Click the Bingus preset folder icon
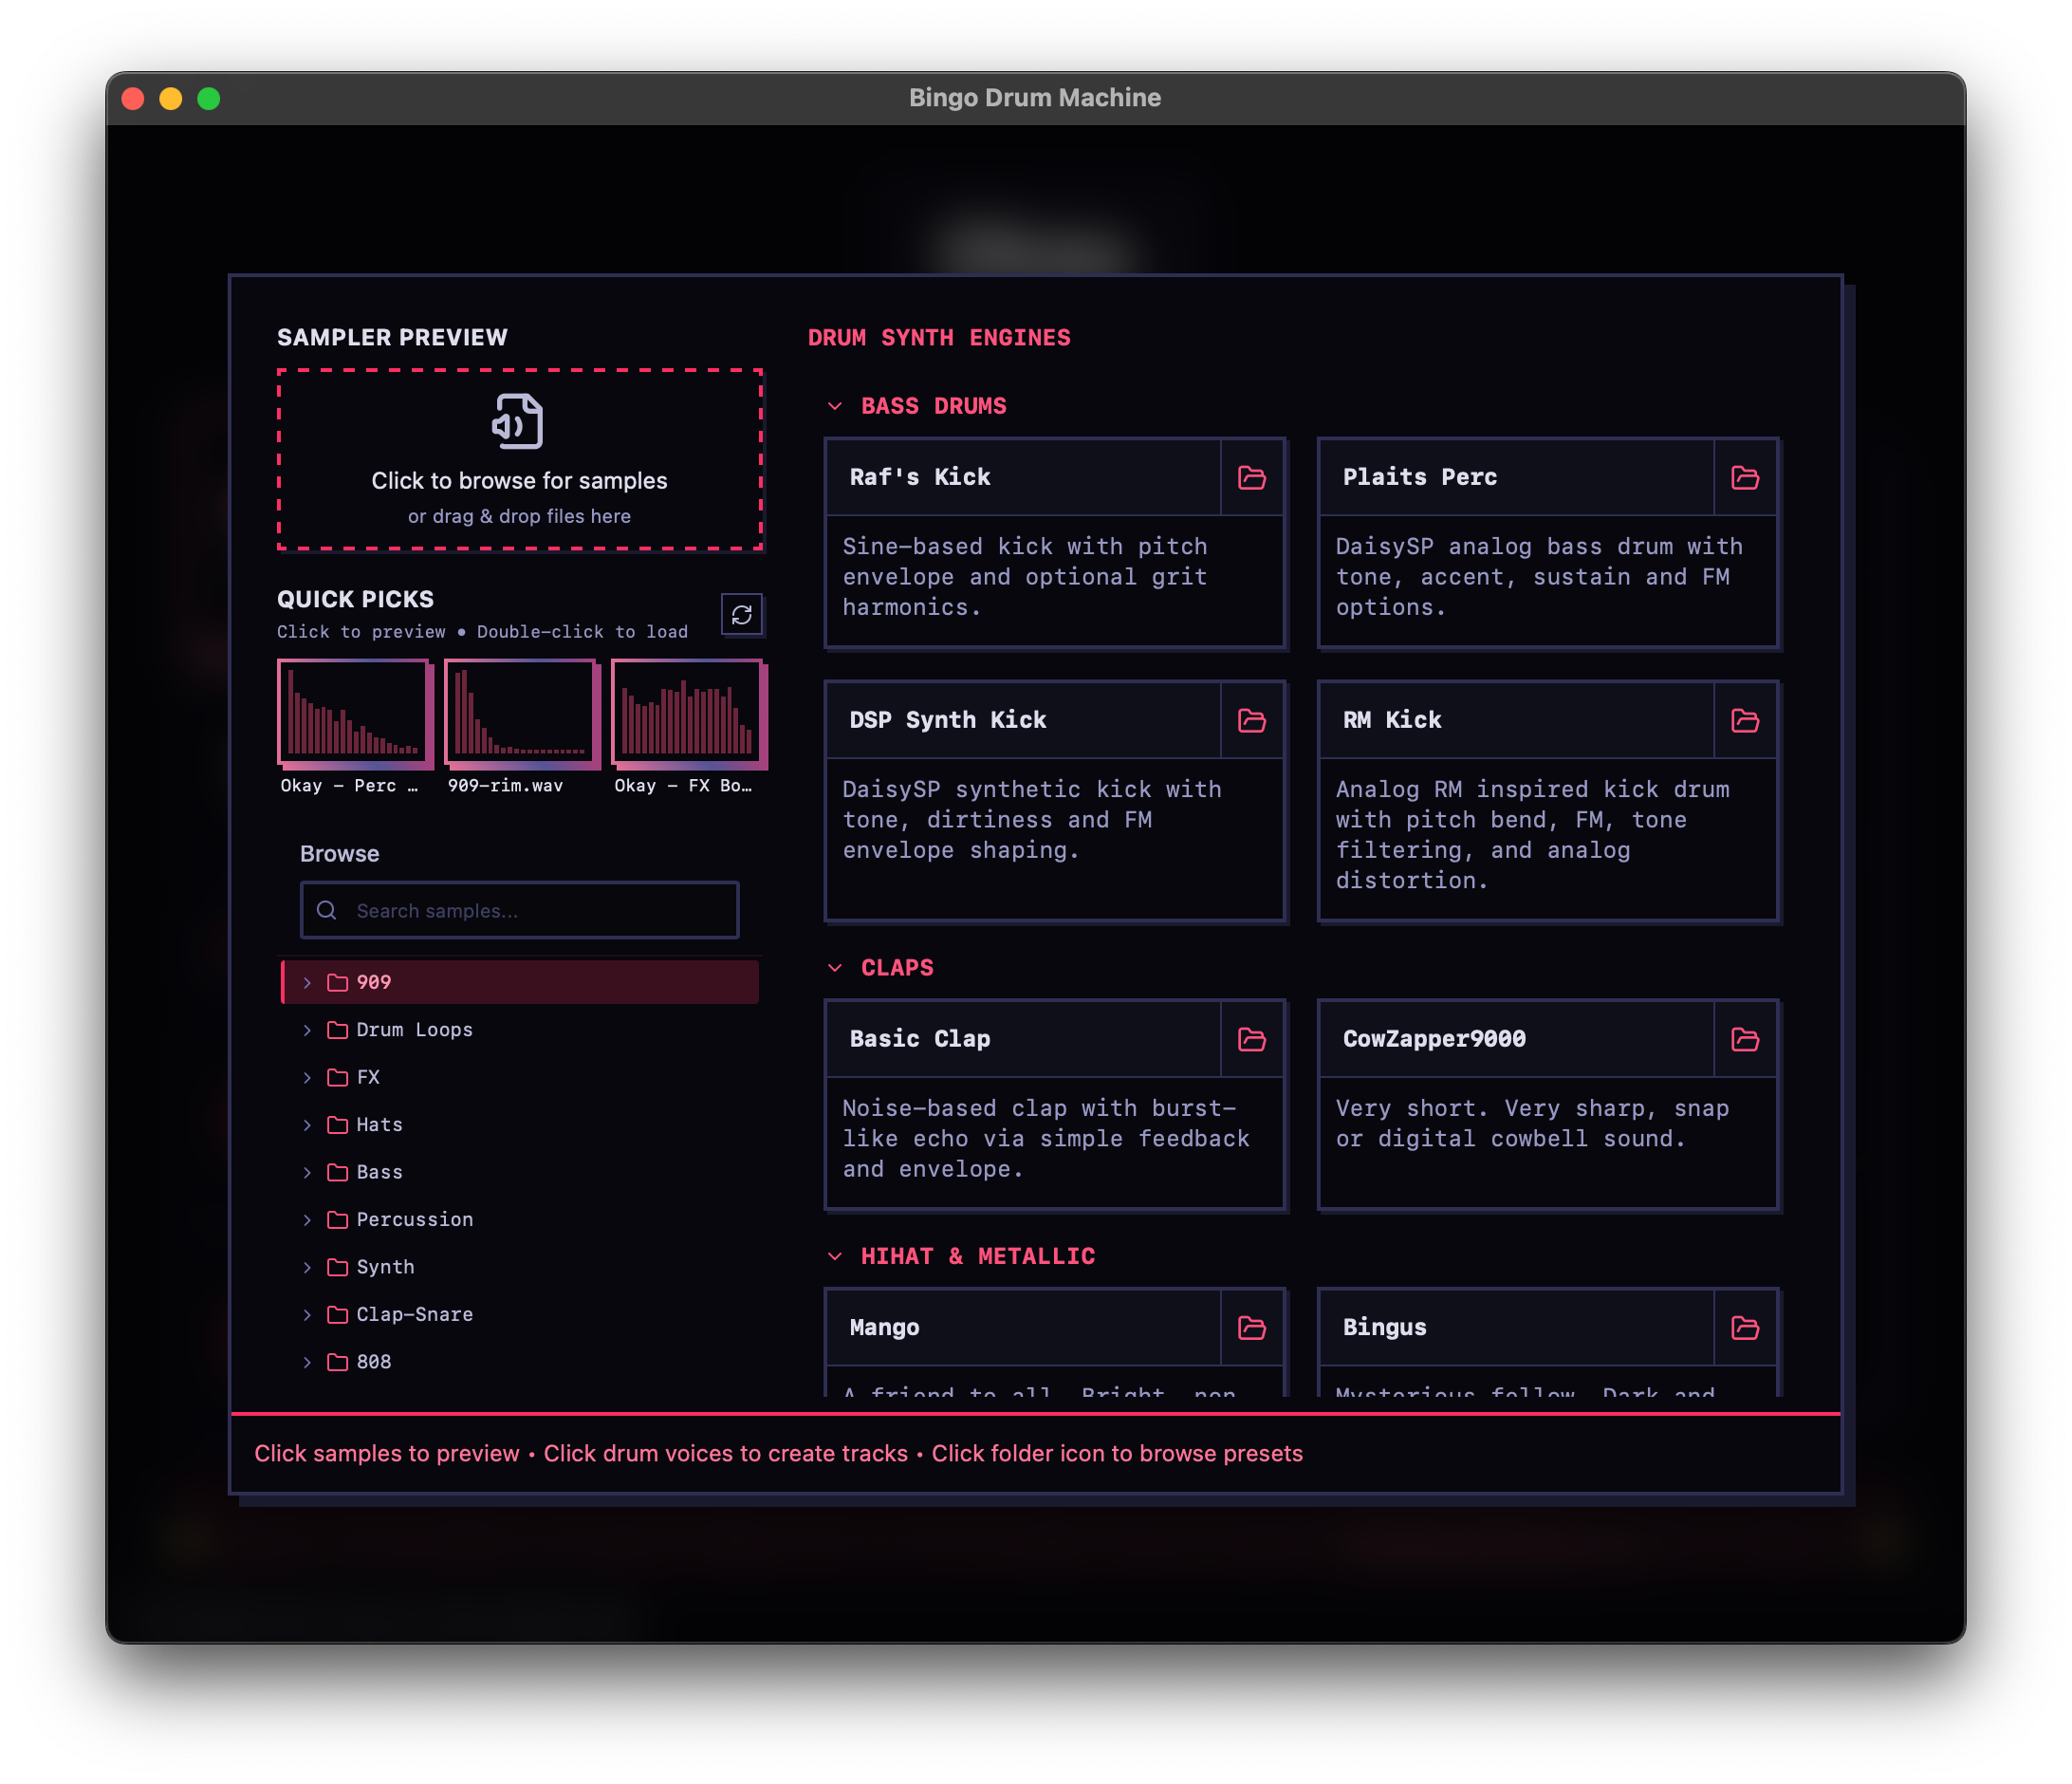Viewport: 2072px width, 1784px height. (1744, 1328)
